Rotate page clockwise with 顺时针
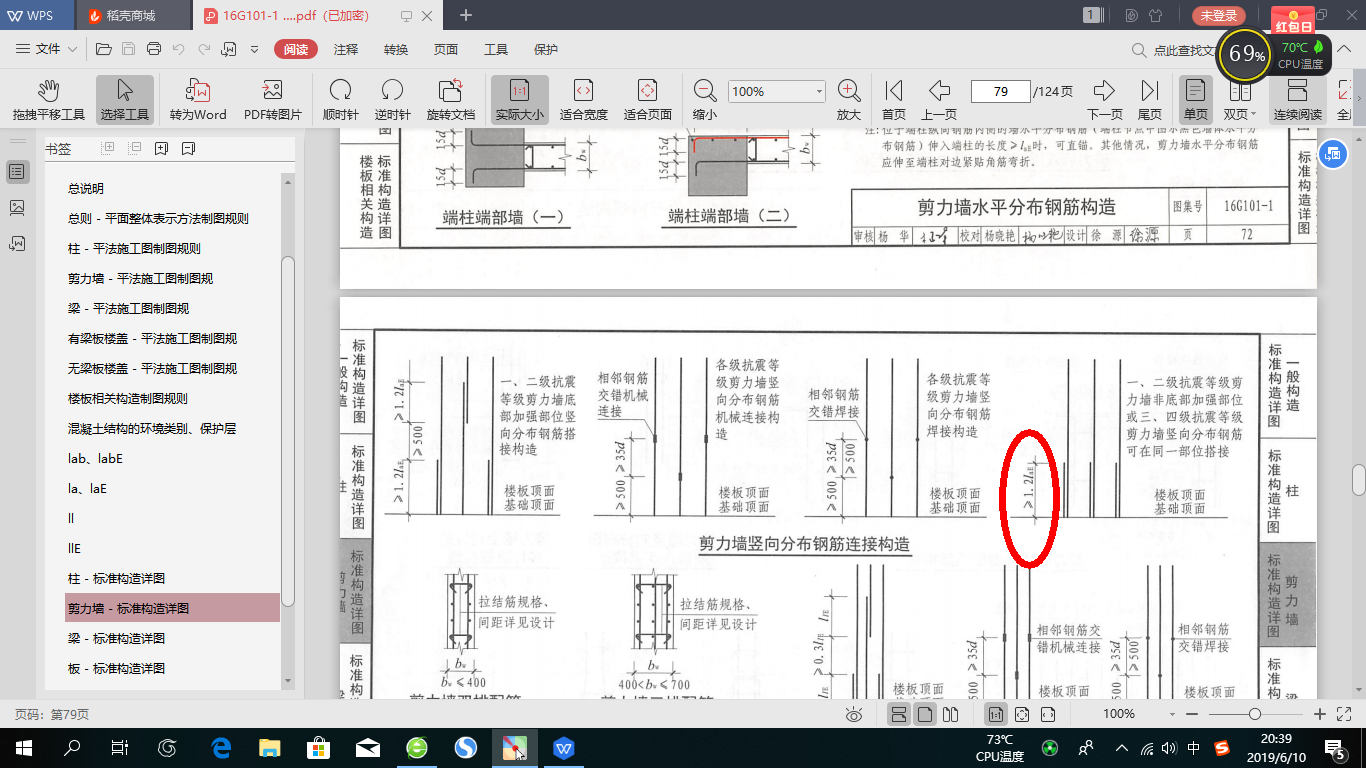1366x768 pixels. pos(341,100)
